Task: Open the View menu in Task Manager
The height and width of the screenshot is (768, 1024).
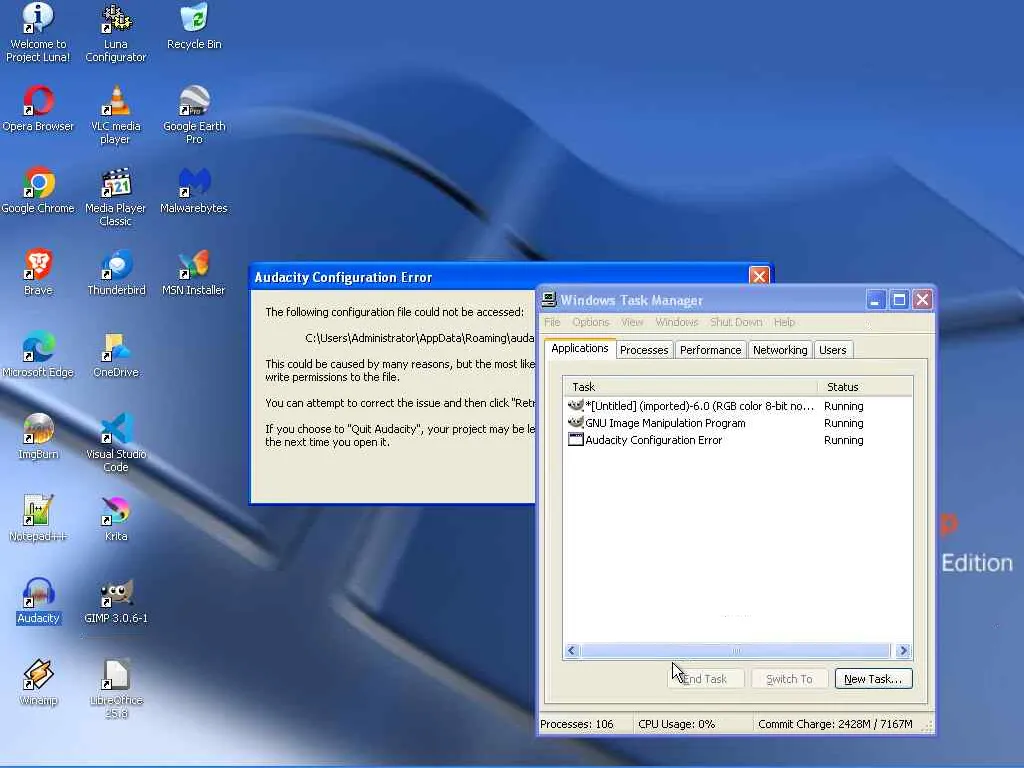Action: pos(632,322)
